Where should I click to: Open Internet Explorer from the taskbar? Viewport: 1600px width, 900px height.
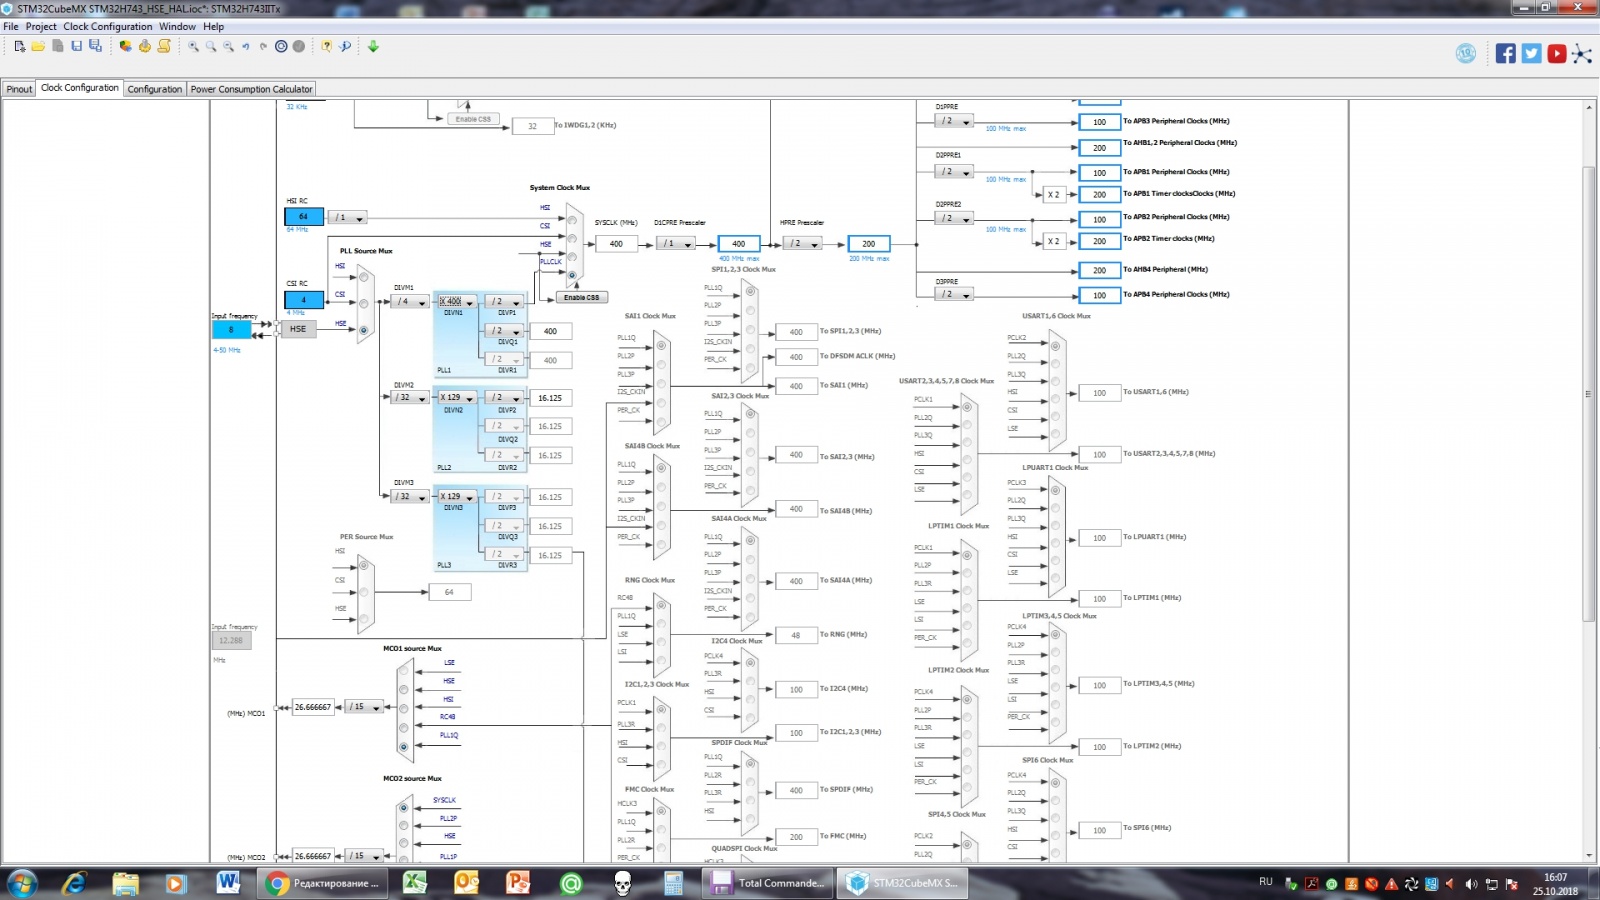coord(74,883)
